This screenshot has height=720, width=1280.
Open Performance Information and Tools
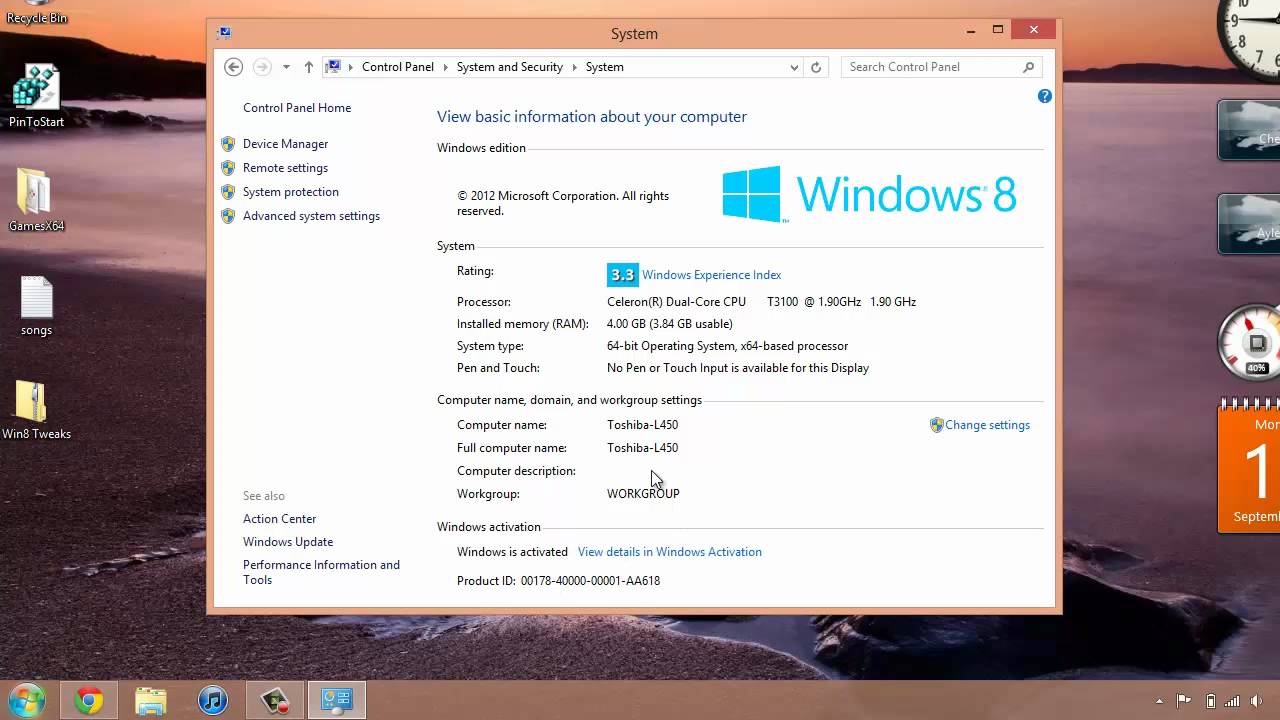[x=321, y=572]
